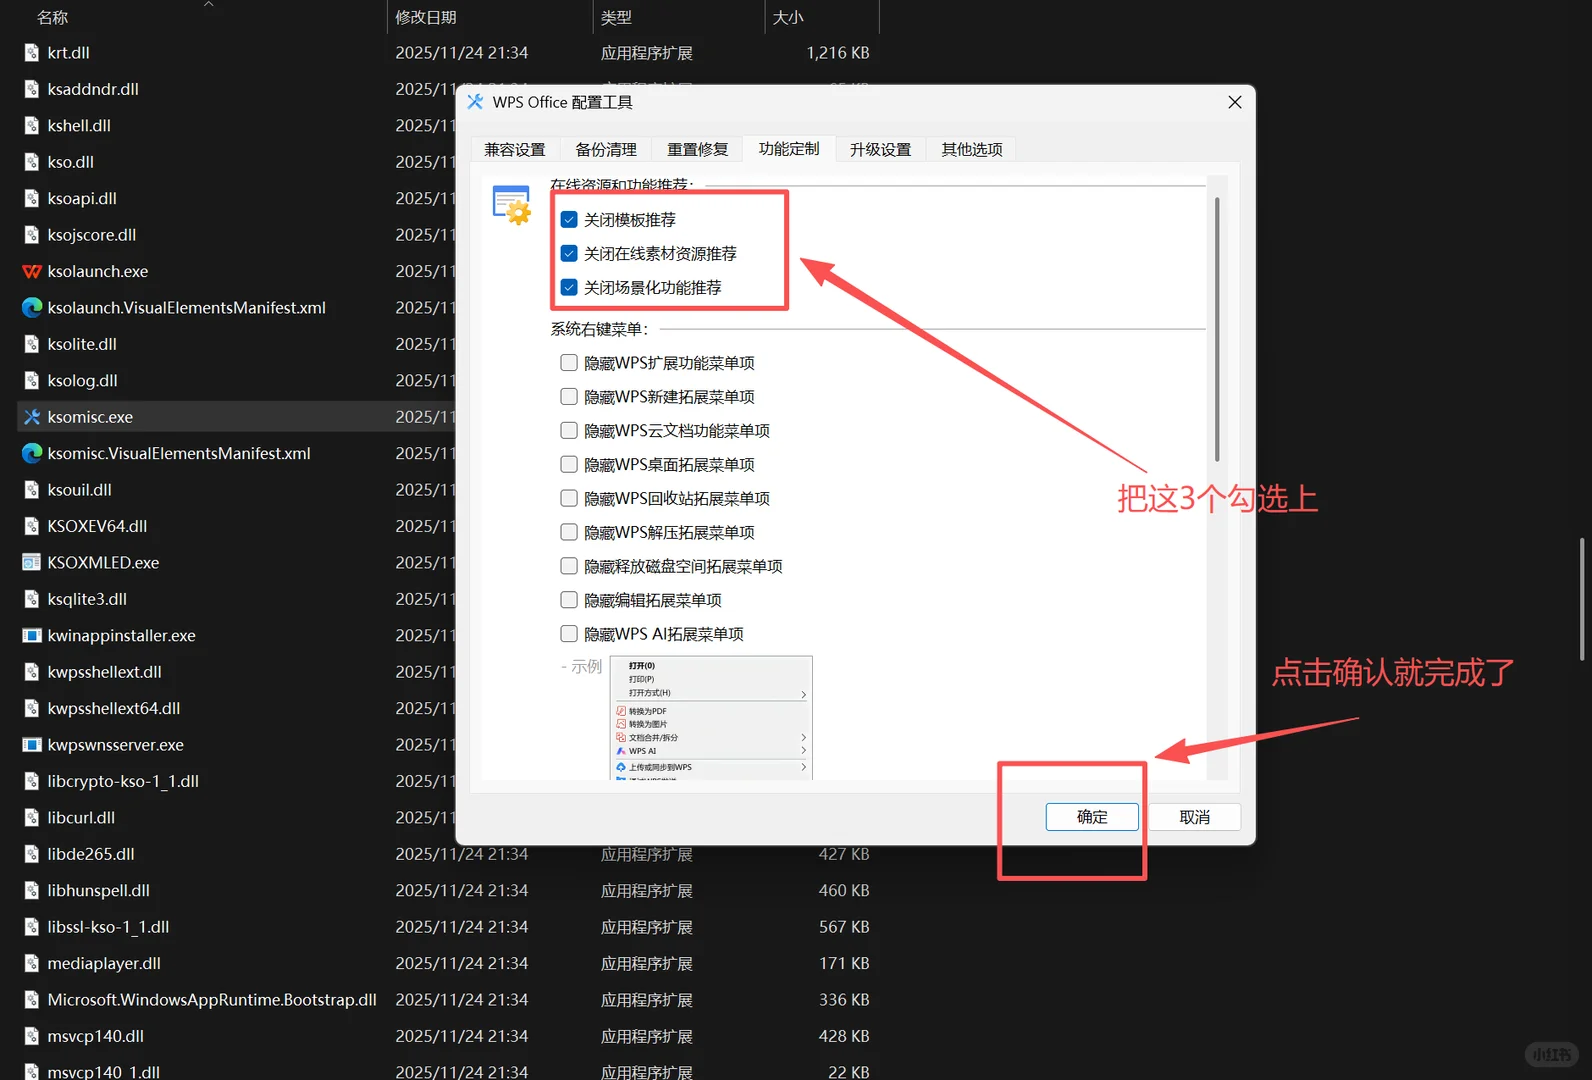Select the kwpsshellext.dll file name

click(x=104, y=672)
